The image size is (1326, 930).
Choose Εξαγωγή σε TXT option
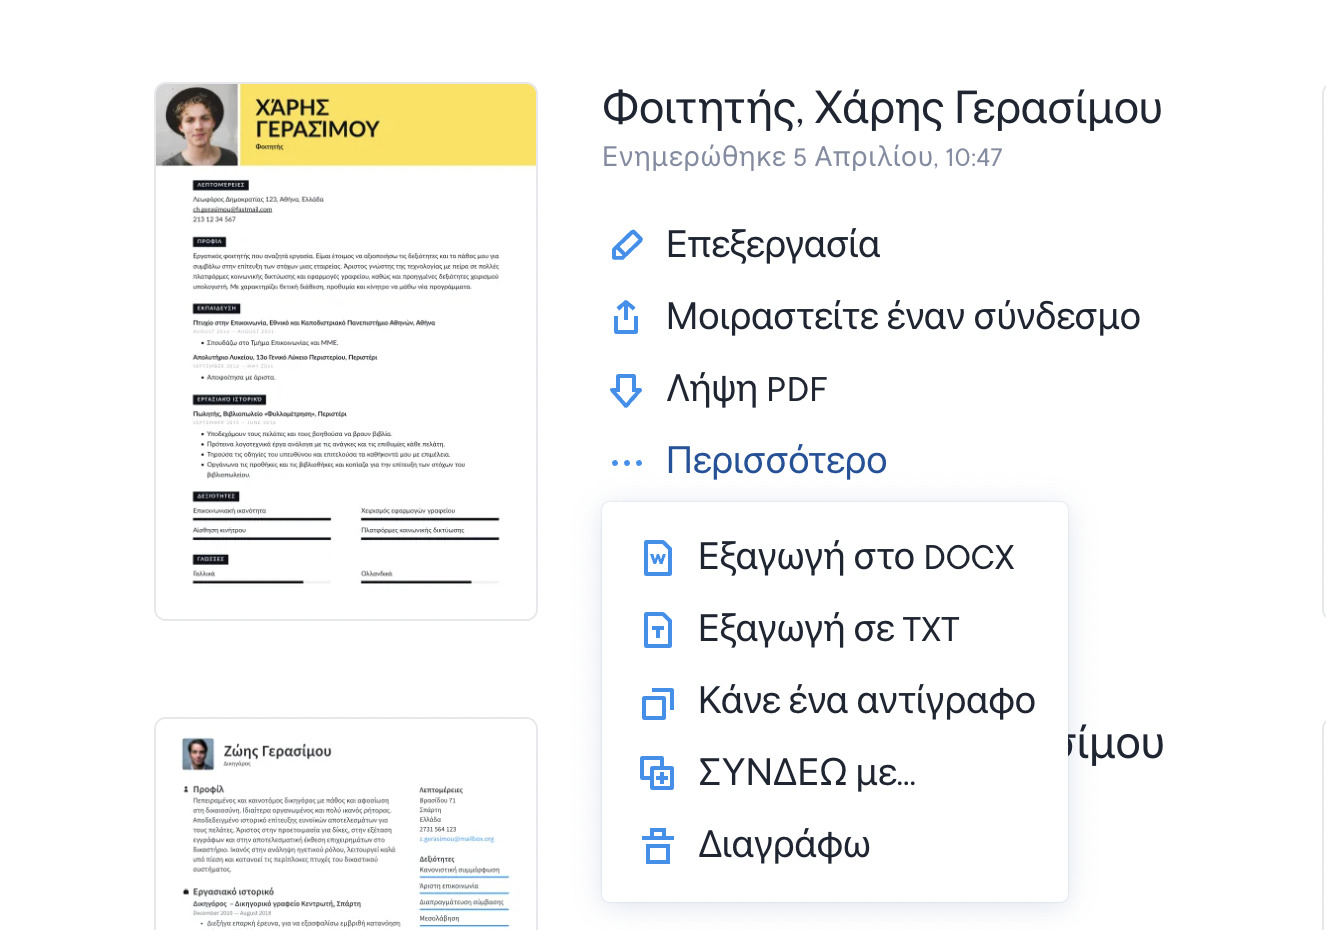(828, 630)
